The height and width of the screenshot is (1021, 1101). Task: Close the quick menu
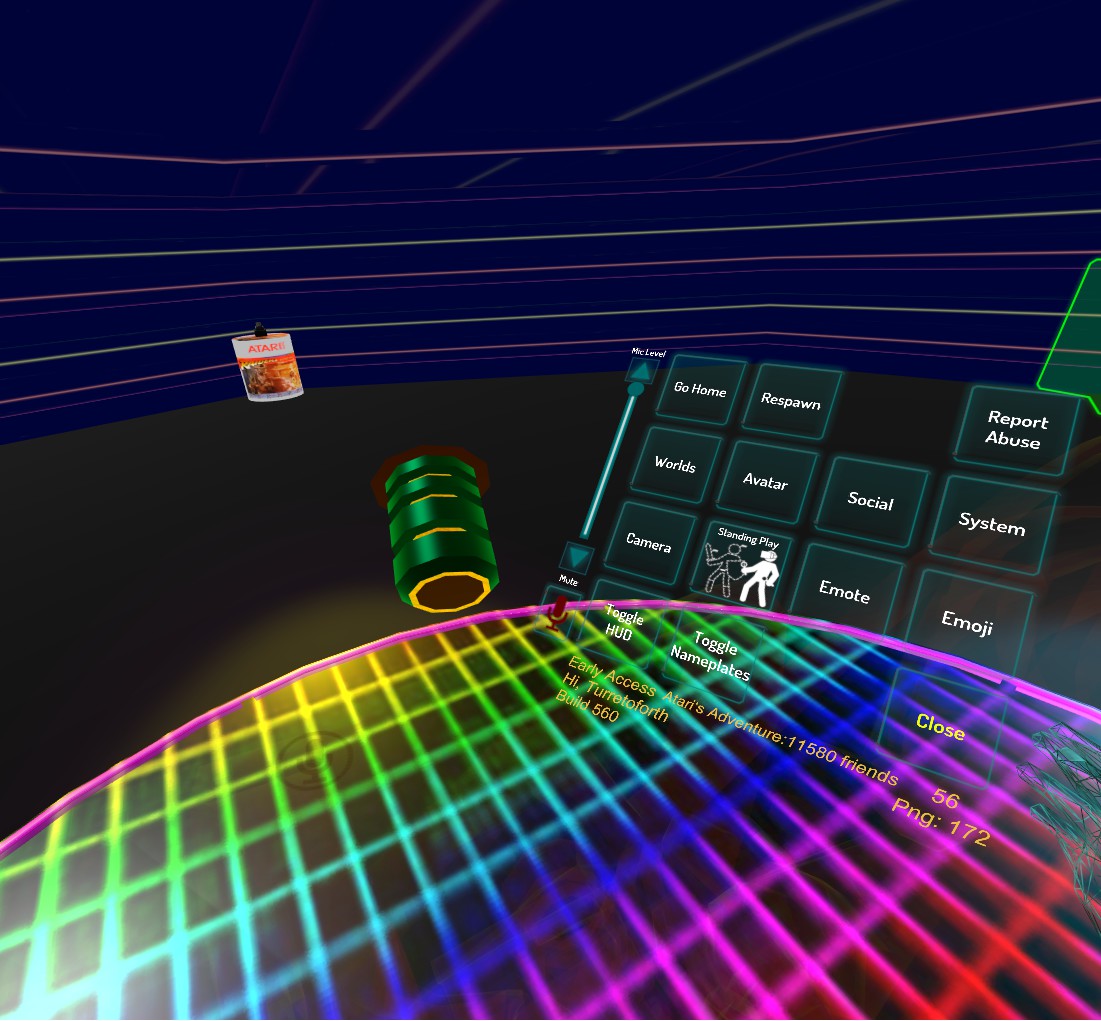coord(940,727)
